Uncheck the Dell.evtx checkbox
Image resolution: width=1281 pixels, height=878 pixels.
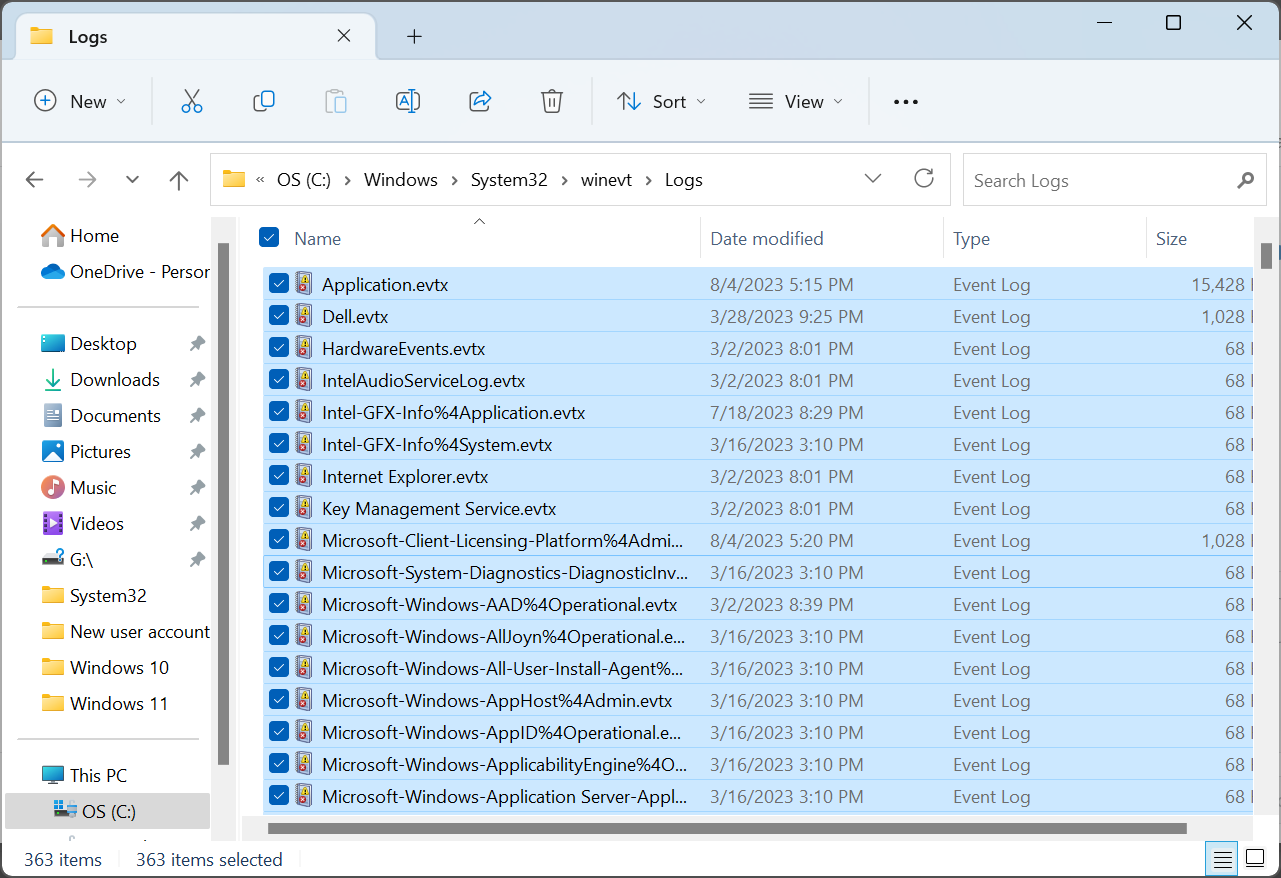279,316
